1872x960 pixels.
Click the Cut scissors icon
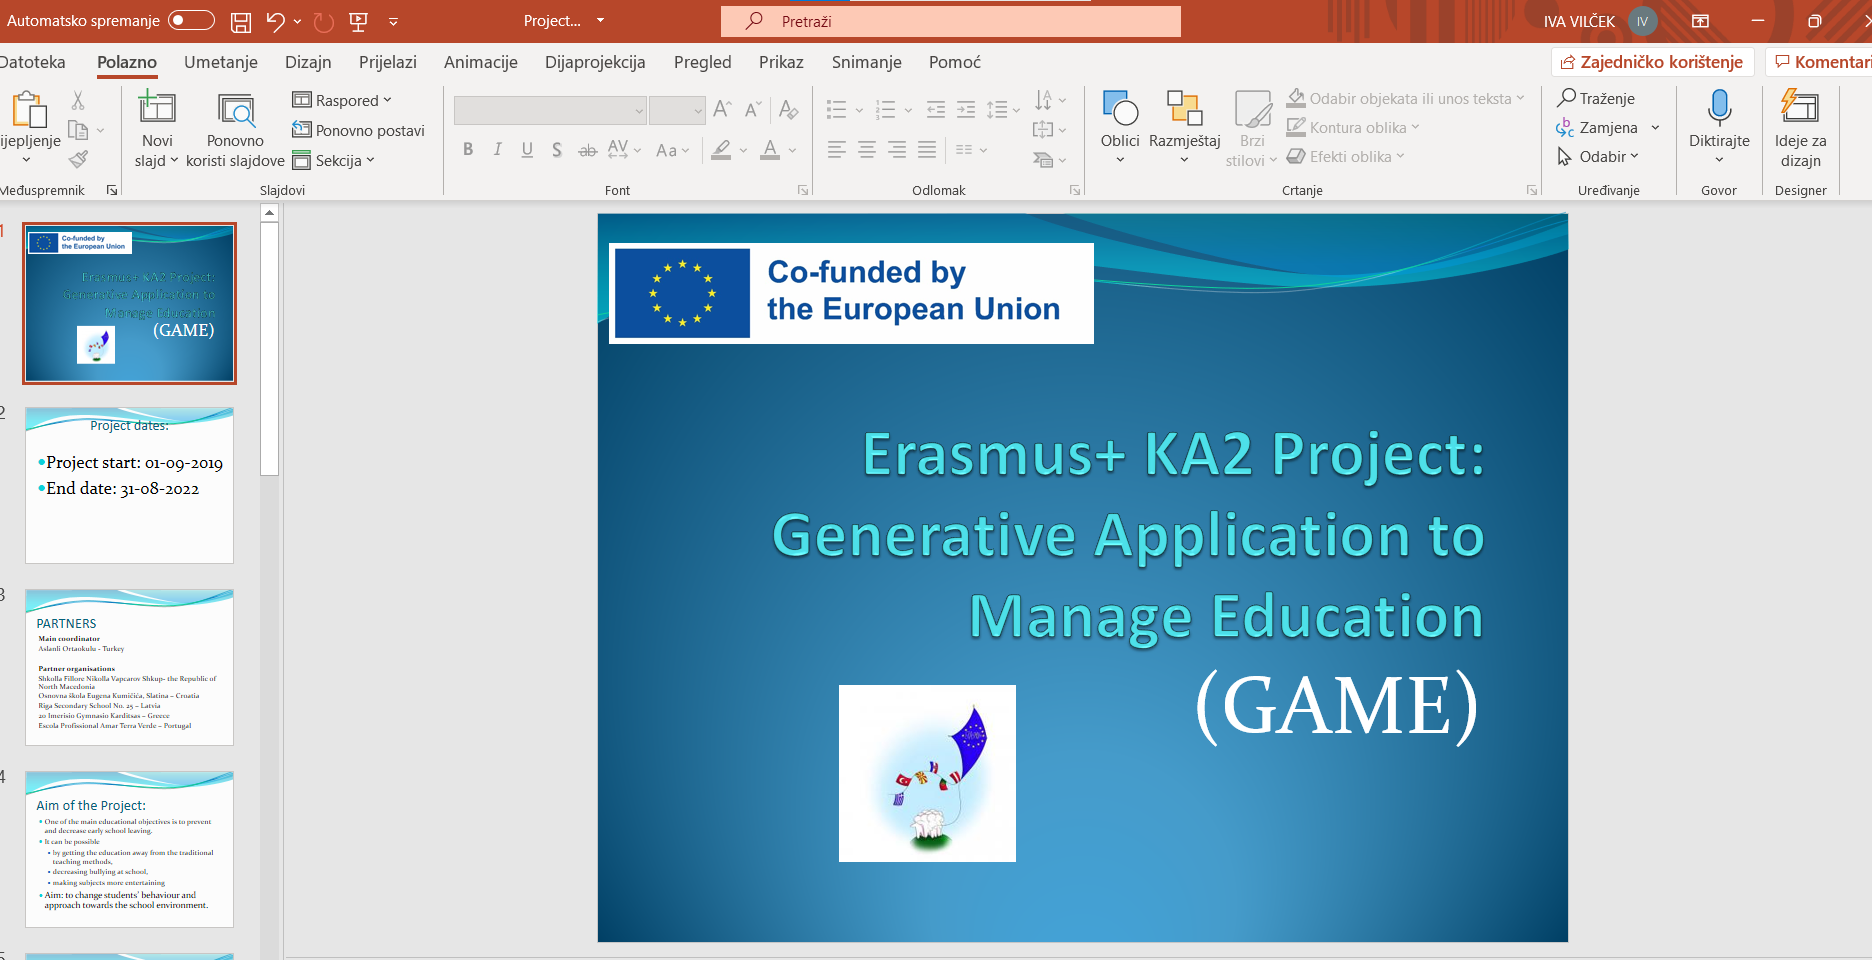pyautogui.click(x=78, y=100)
